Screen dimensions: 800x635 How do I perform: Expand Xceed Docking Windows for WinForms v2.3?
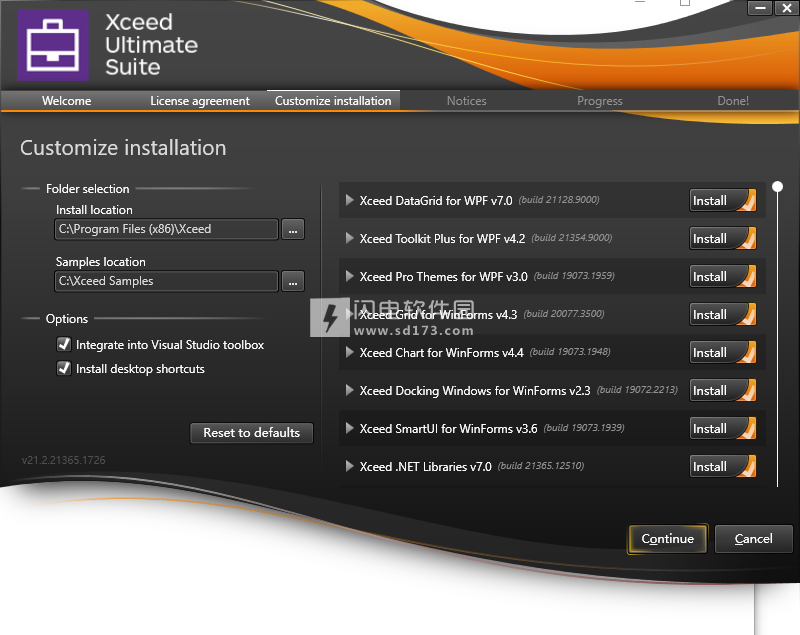point(349,390)
